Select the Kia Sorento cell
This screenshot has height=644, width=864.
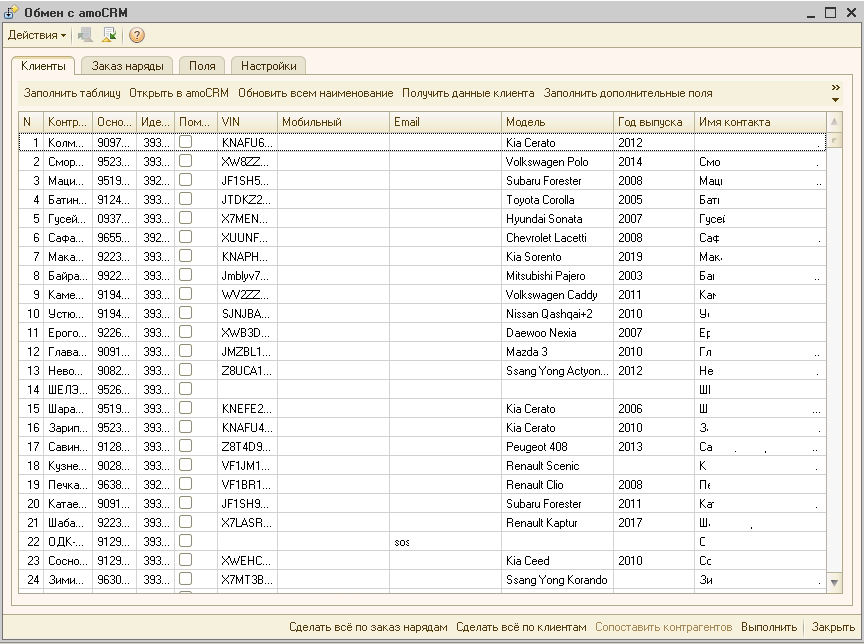[557, 257]
